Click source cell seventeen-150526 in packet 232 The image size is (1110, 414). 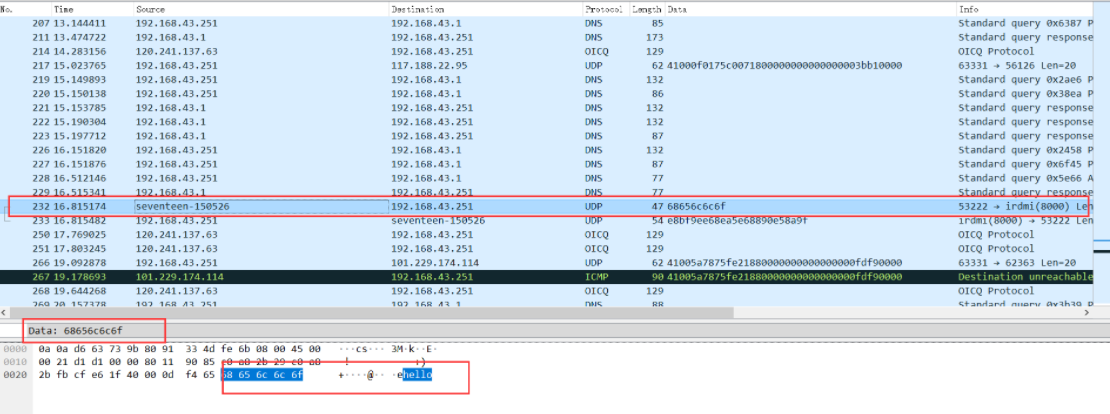pyautogui.click(x=261, y=207)
